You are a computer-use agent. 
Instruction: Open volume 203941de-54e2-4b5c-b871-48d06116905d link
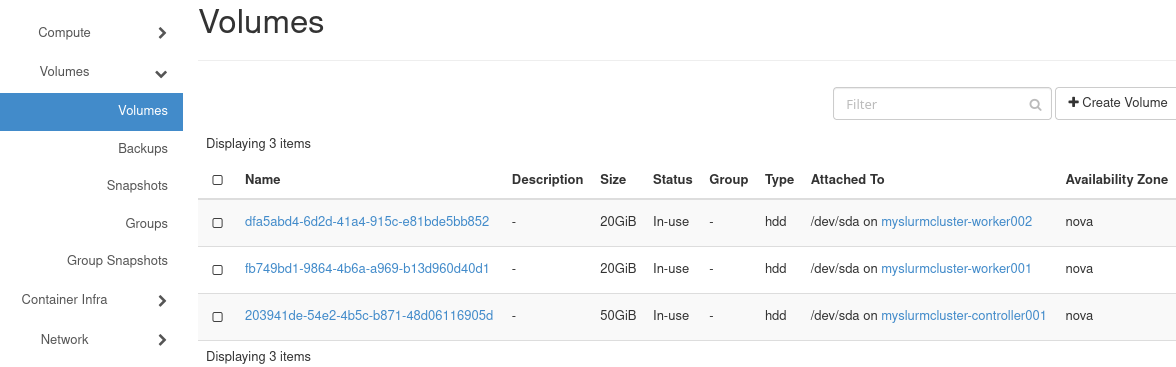[369, 315]
